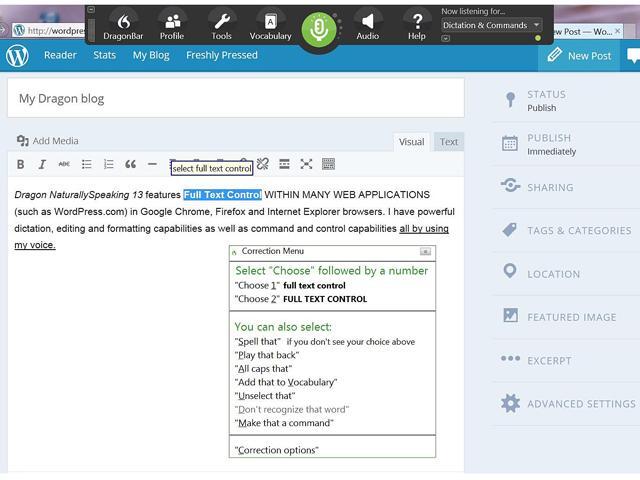Screen dimensions: 640x480
Task: Insert a horizontal line
Action: tap(152, 164)
